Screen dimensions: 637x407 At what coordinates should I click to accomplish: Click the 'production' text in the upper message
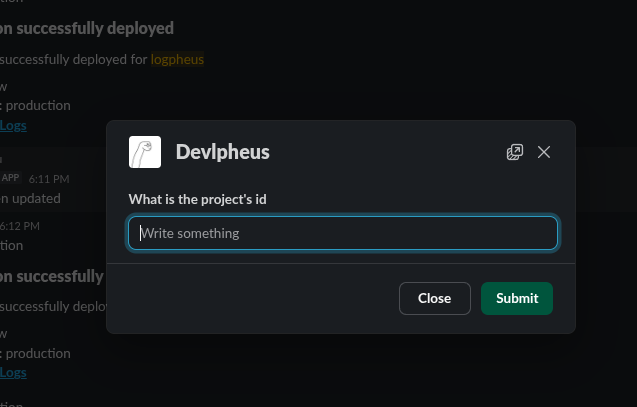coord(38,105)
